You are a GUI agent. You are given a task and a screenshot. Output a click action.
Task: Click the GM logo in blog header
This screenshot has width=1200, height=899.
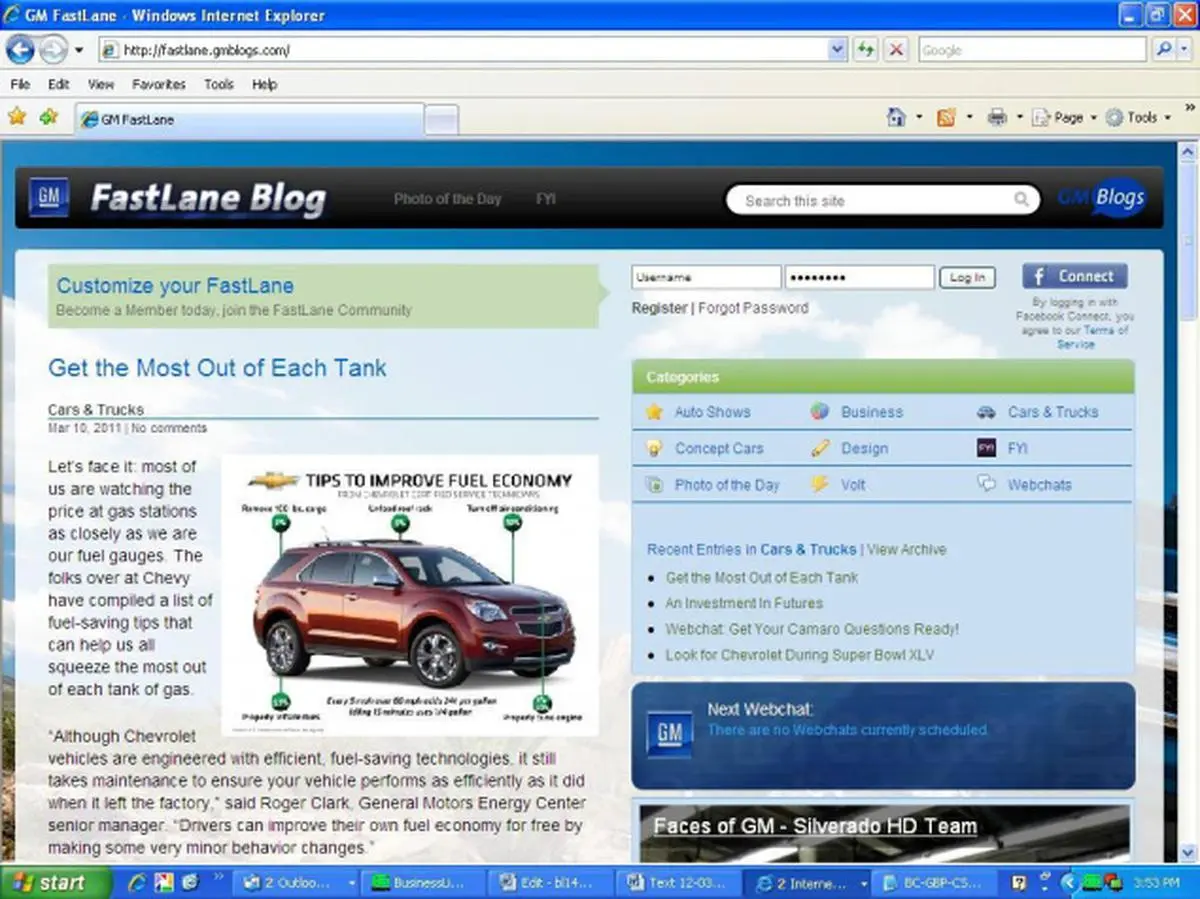[x=48, y=198]
